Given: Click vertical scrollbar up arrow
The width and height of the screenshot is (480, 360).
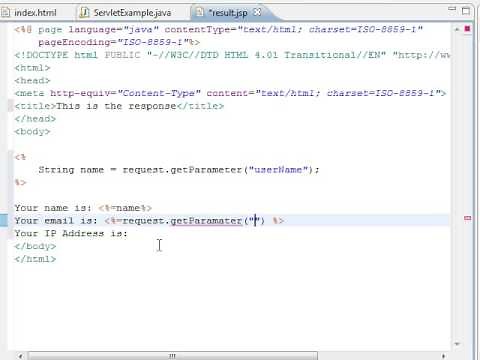Looking at the screenshot, I should (x=457, y=29).
